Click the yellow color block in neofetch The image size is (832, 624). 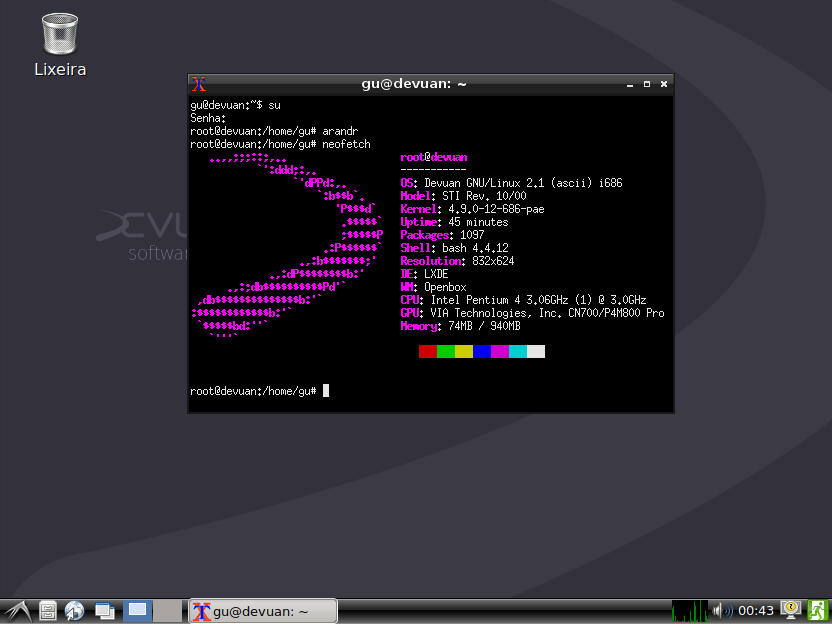pos(464,351)
